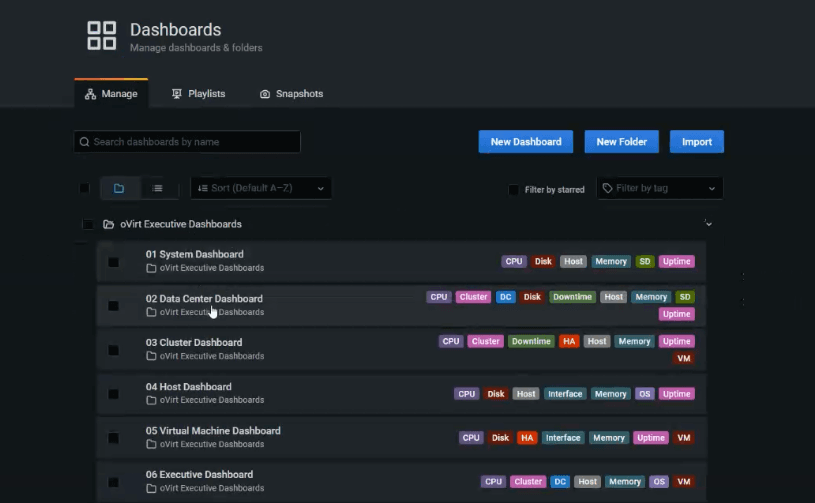Screen dimensions: 815x503
Task: Select the 04 Host Dashboard checkbox
Action: 113,394
